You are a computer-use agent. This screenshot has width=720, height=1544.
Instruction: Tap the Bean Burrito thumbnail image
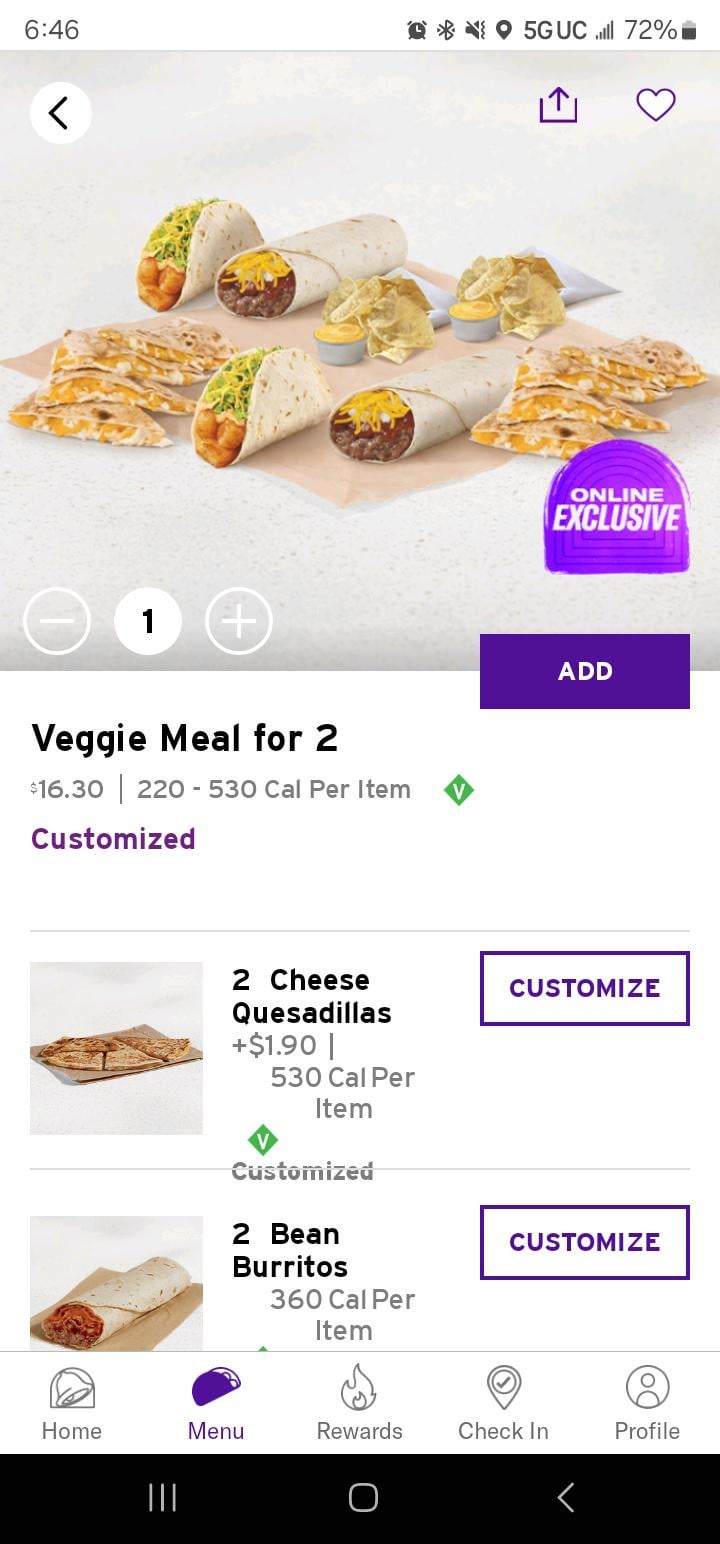(116, 1284)
